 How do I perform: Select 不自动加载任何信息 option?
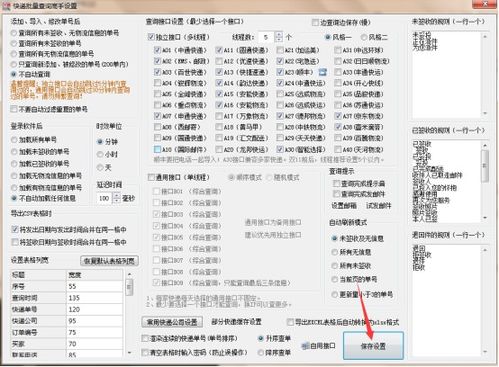pos(14,198)
